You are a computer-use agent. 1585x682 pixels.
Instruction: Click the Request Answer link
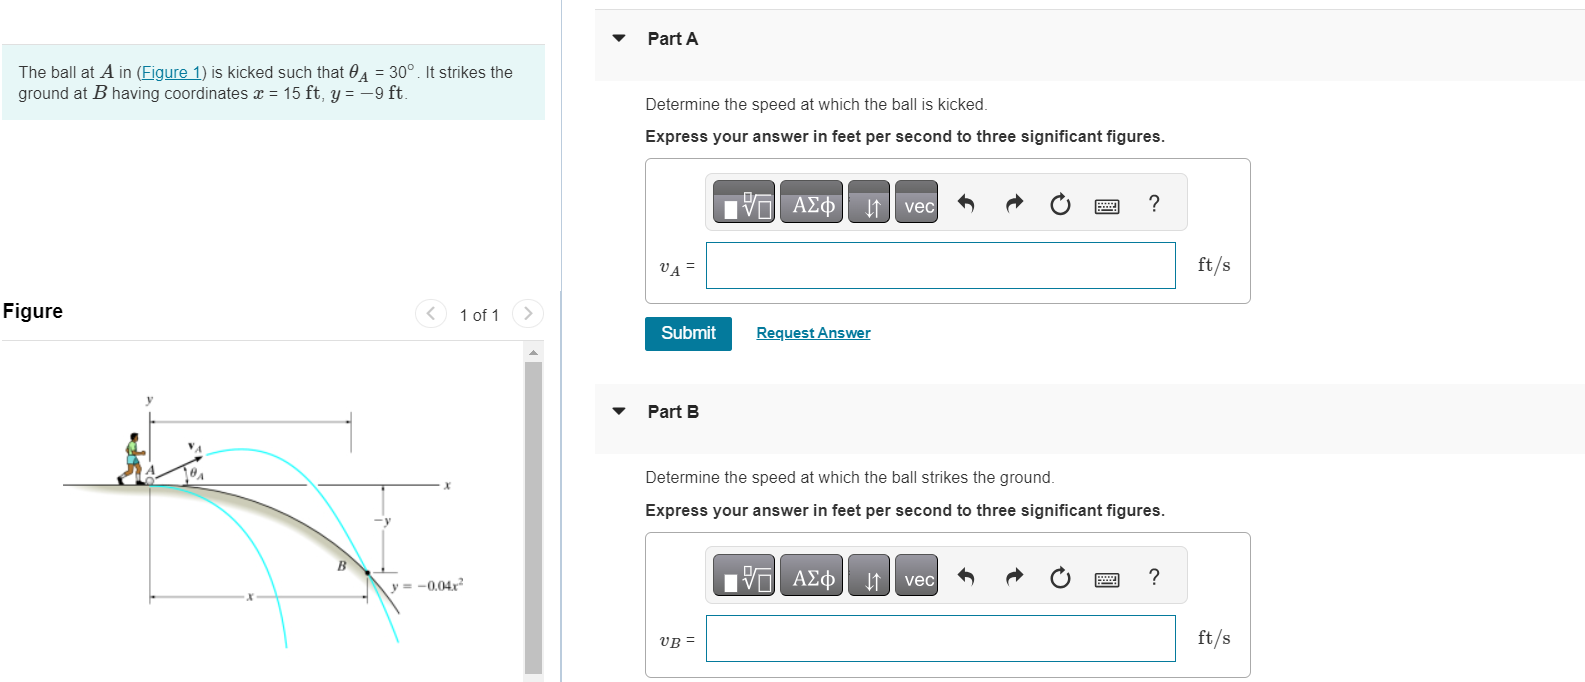(813, 333)
